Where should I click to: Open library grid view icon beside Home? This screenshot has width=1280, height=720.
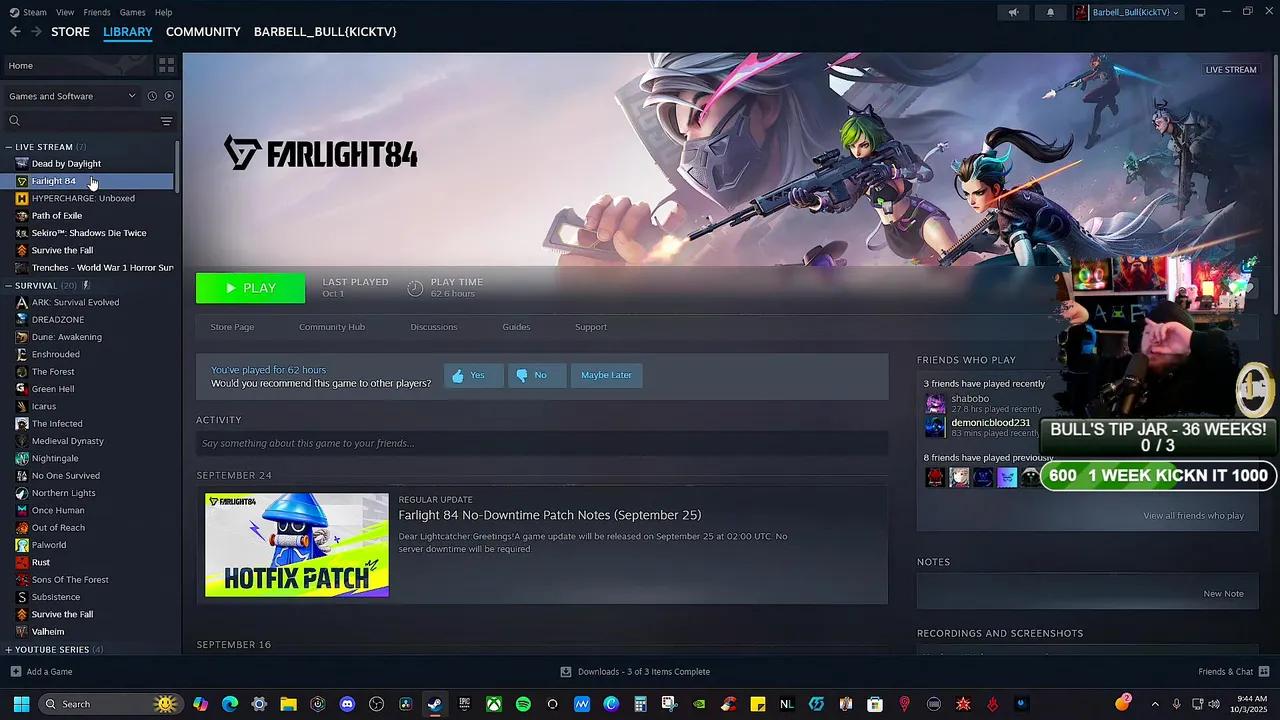[x=166, y=65]
